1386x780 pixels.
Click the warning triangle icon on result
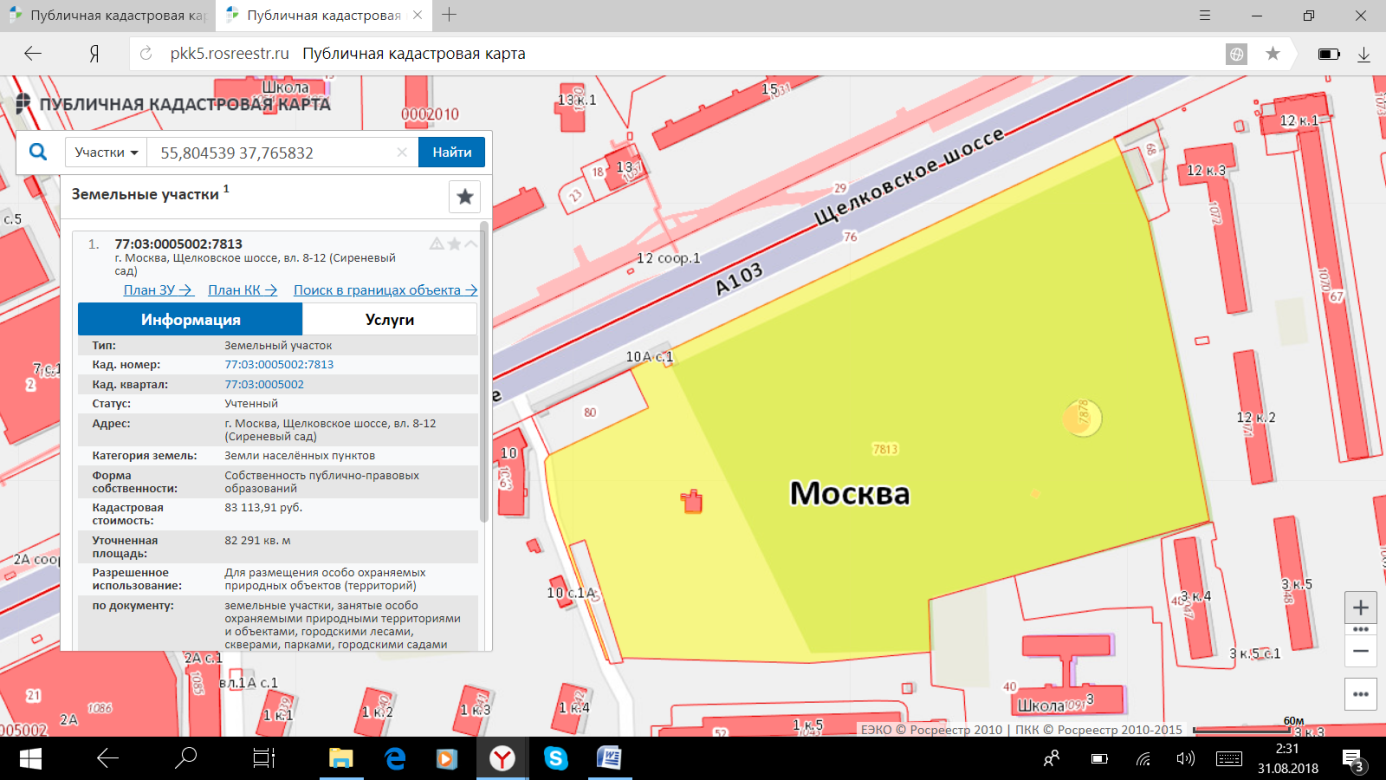coord(437,244)
